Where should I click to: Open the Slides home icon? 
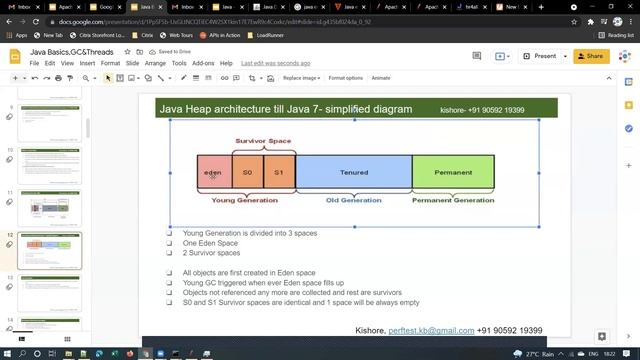tap(15, 56)
